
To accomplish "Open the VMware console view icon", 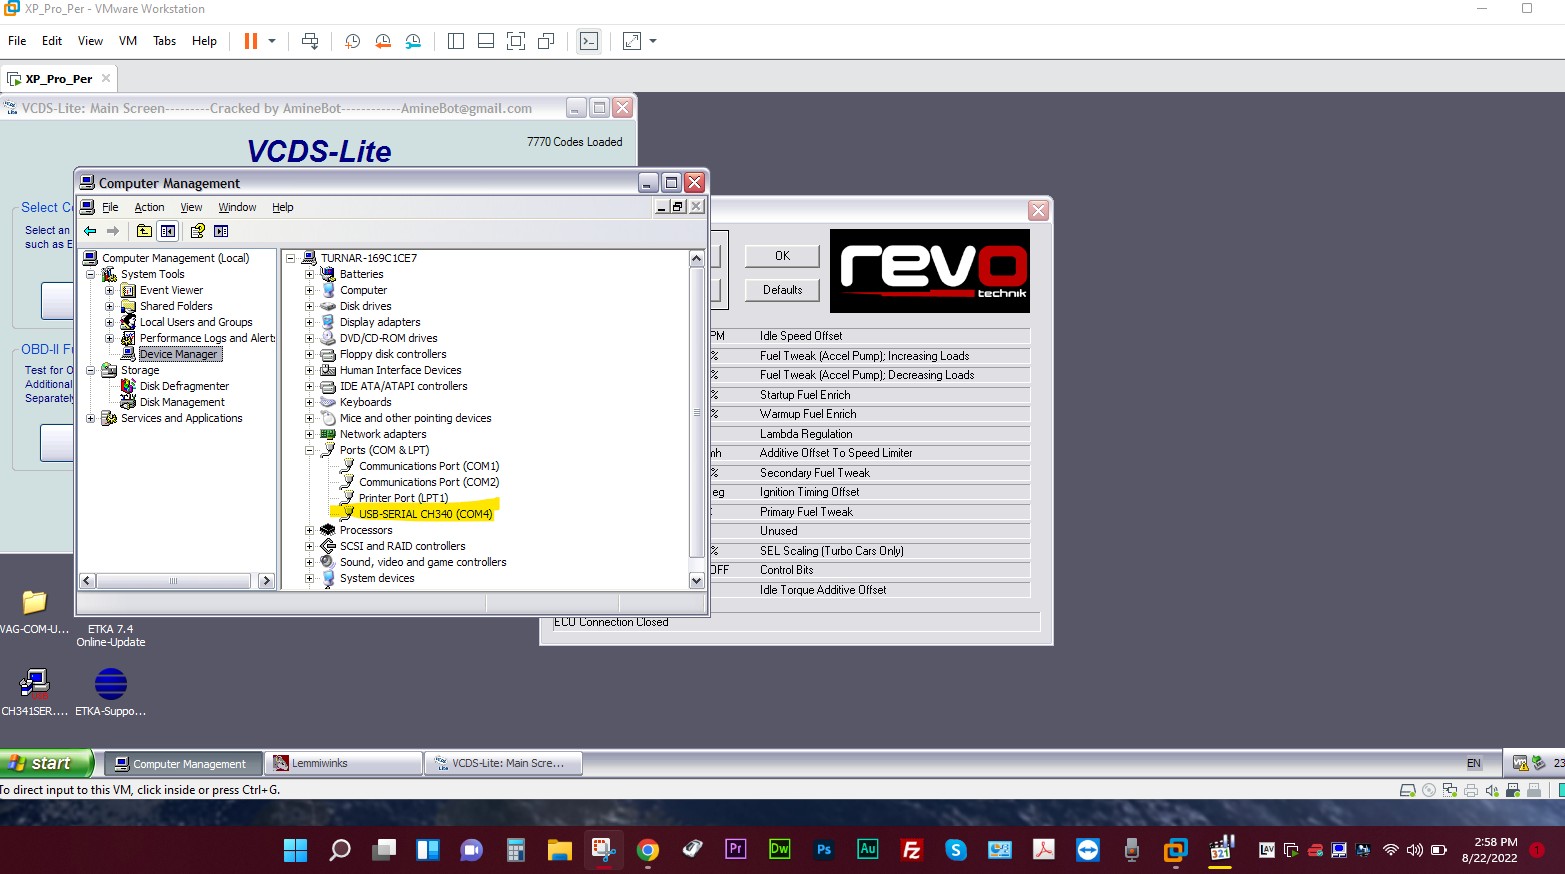I will 589,41.
